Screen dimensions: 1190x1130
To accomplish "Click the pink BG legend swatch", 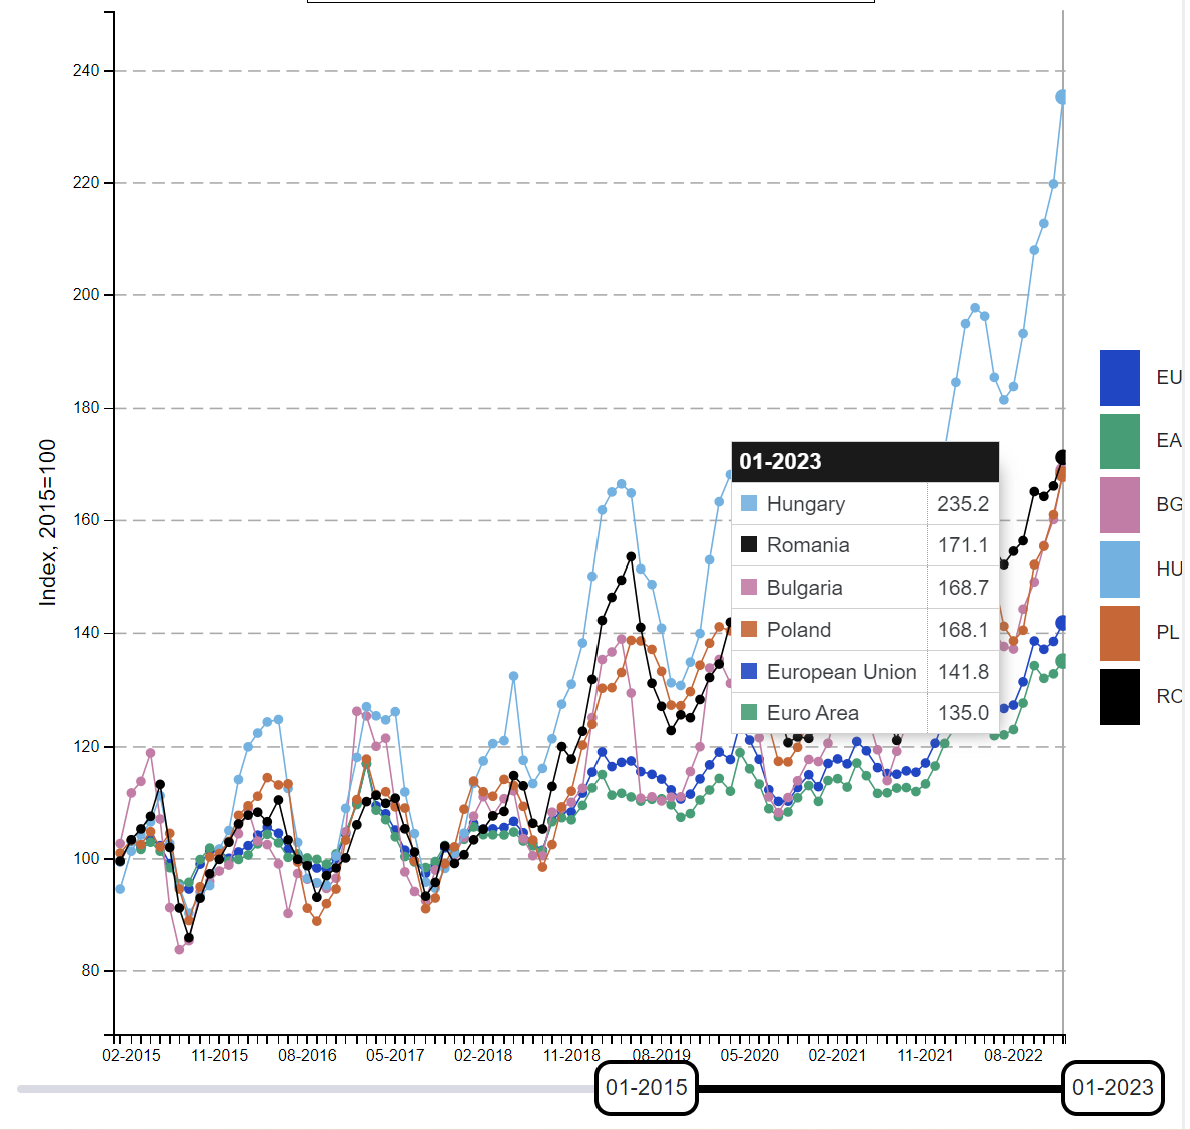I will pos(1119,504).
